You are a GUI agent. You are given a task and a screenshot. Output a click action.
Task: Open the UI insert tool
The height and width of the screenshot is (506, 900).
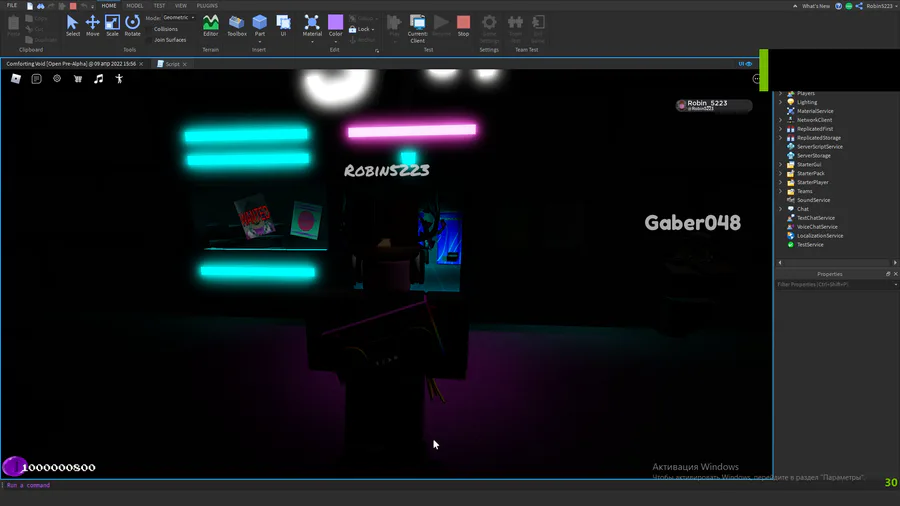283,26
